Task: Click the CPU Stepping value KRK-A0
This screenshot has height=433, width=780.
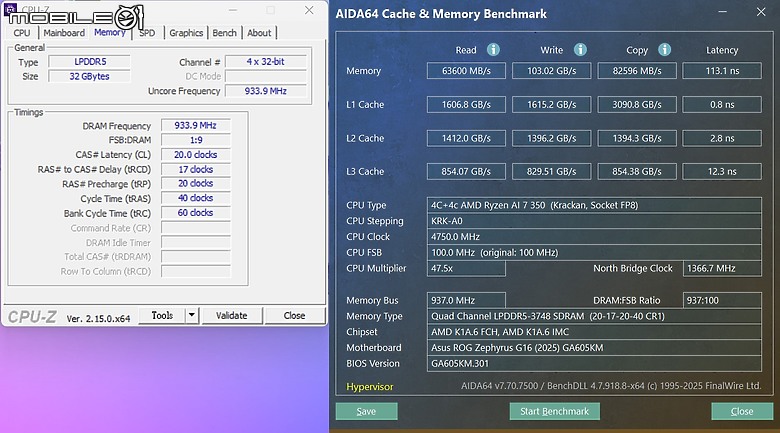Action: [594, 221]
